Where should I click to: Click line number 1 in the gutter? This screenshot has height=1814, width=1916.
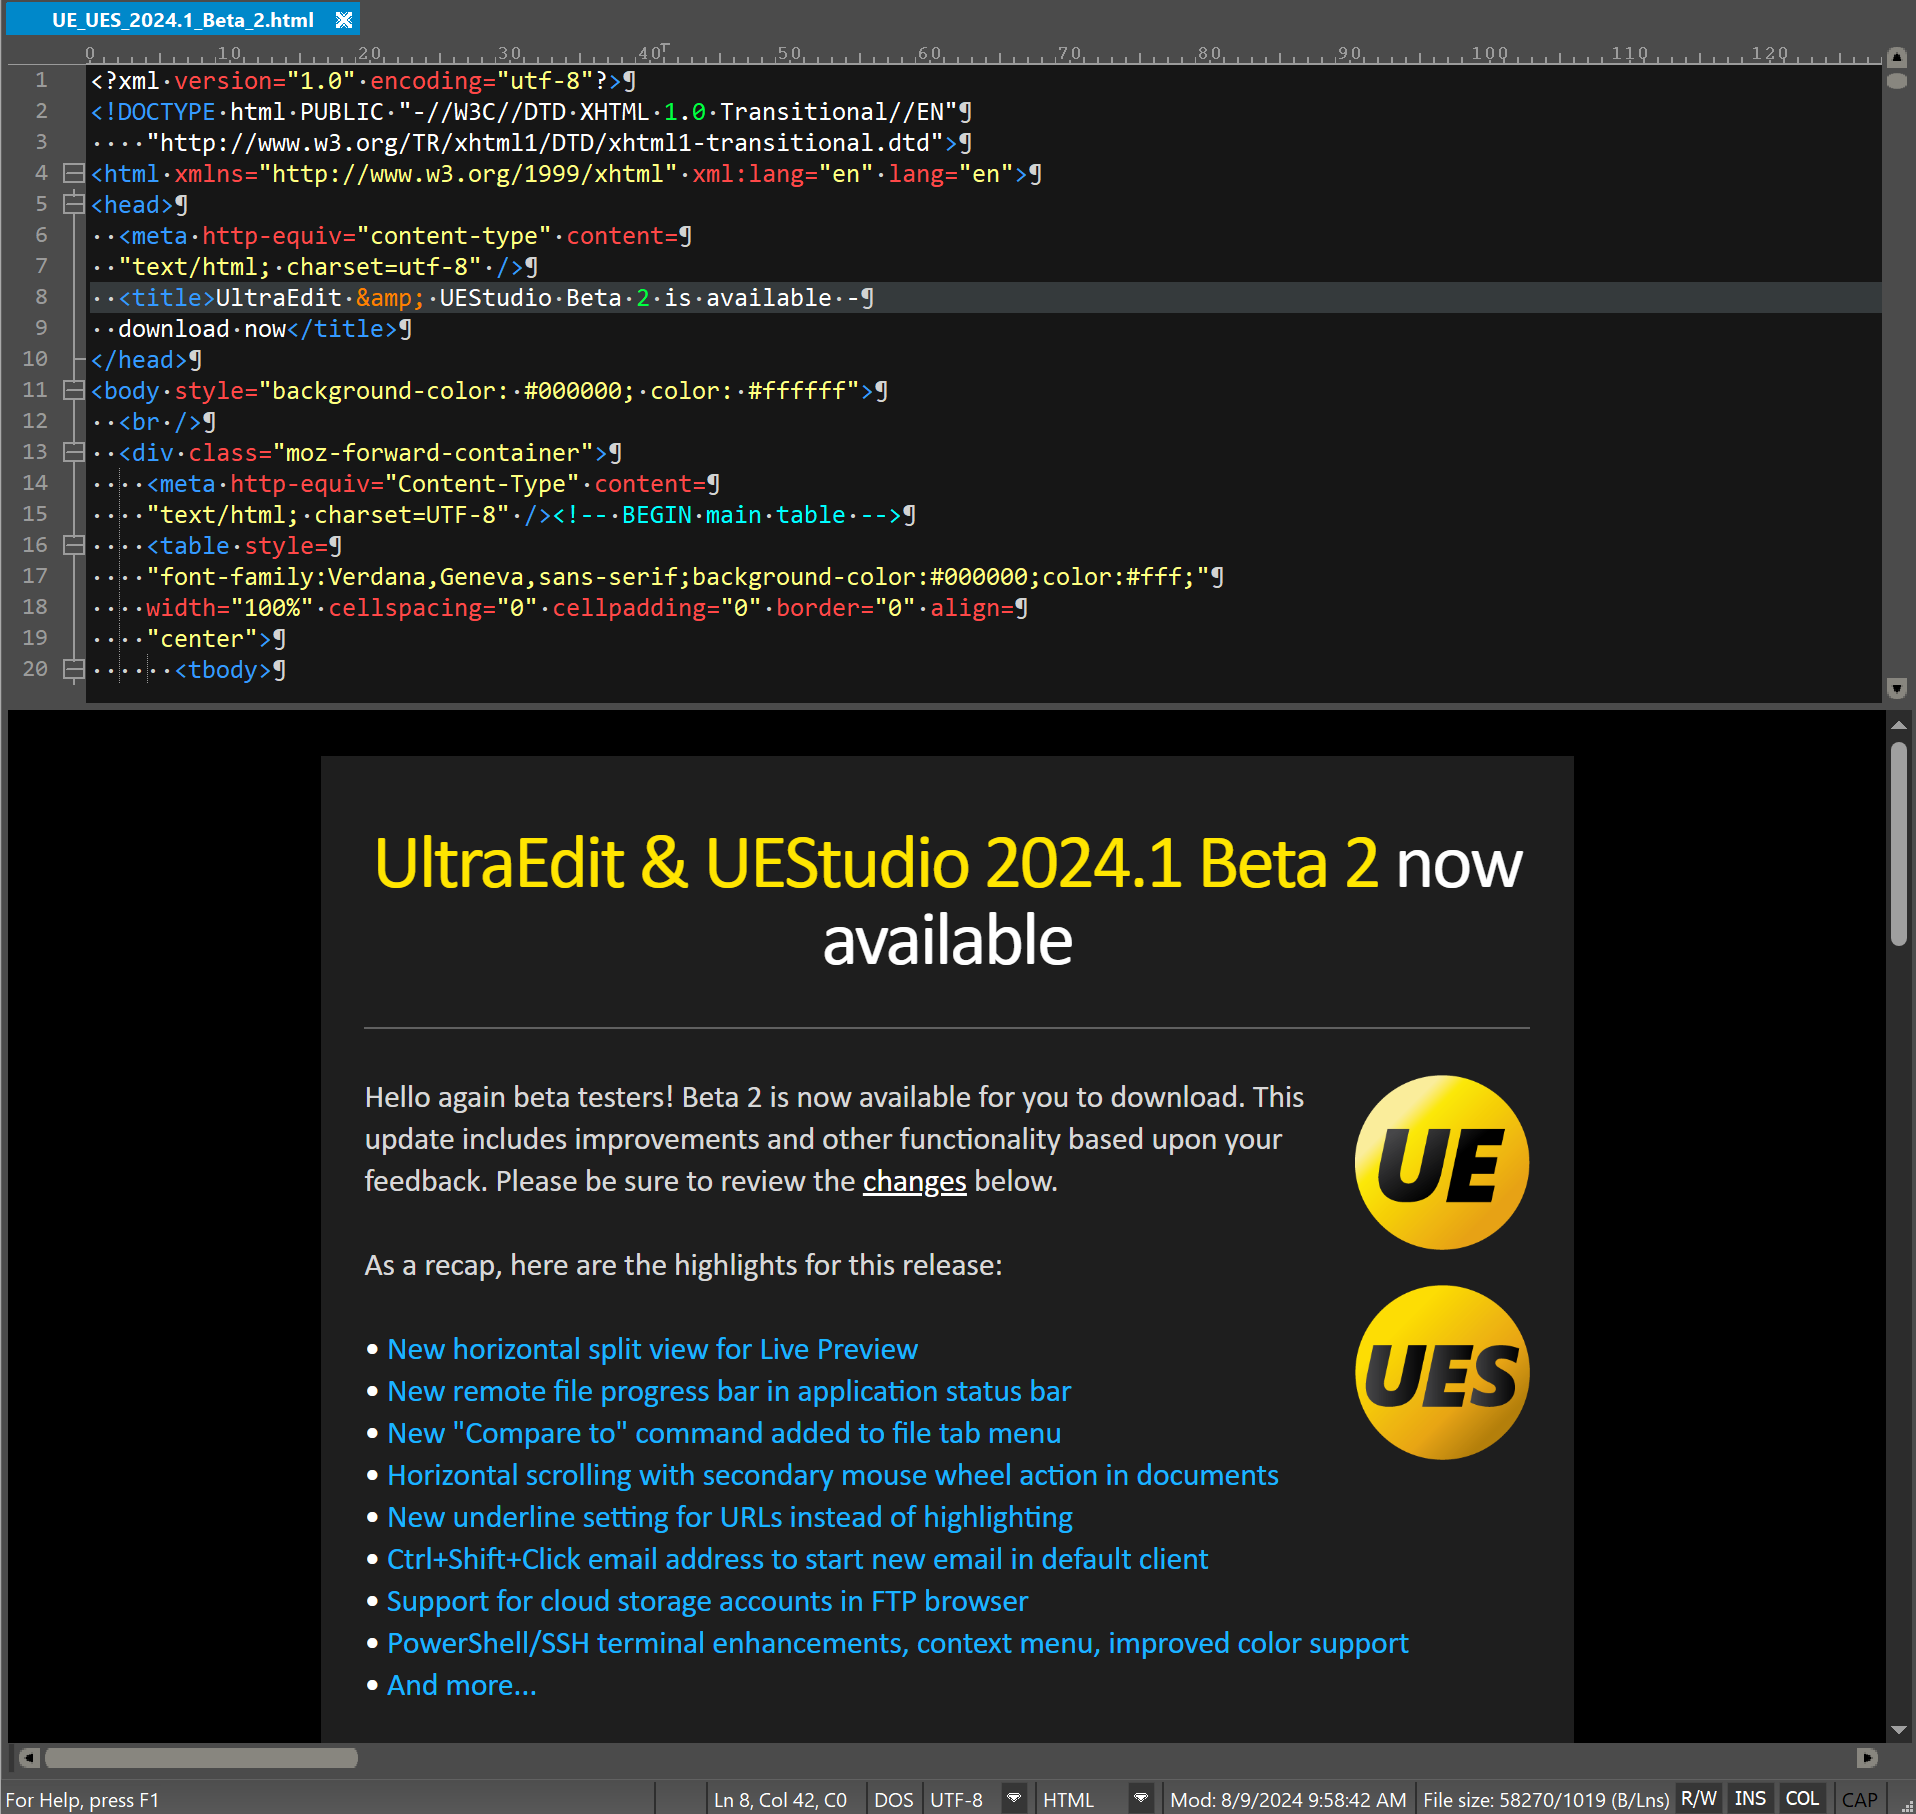[x=41, y=80]
